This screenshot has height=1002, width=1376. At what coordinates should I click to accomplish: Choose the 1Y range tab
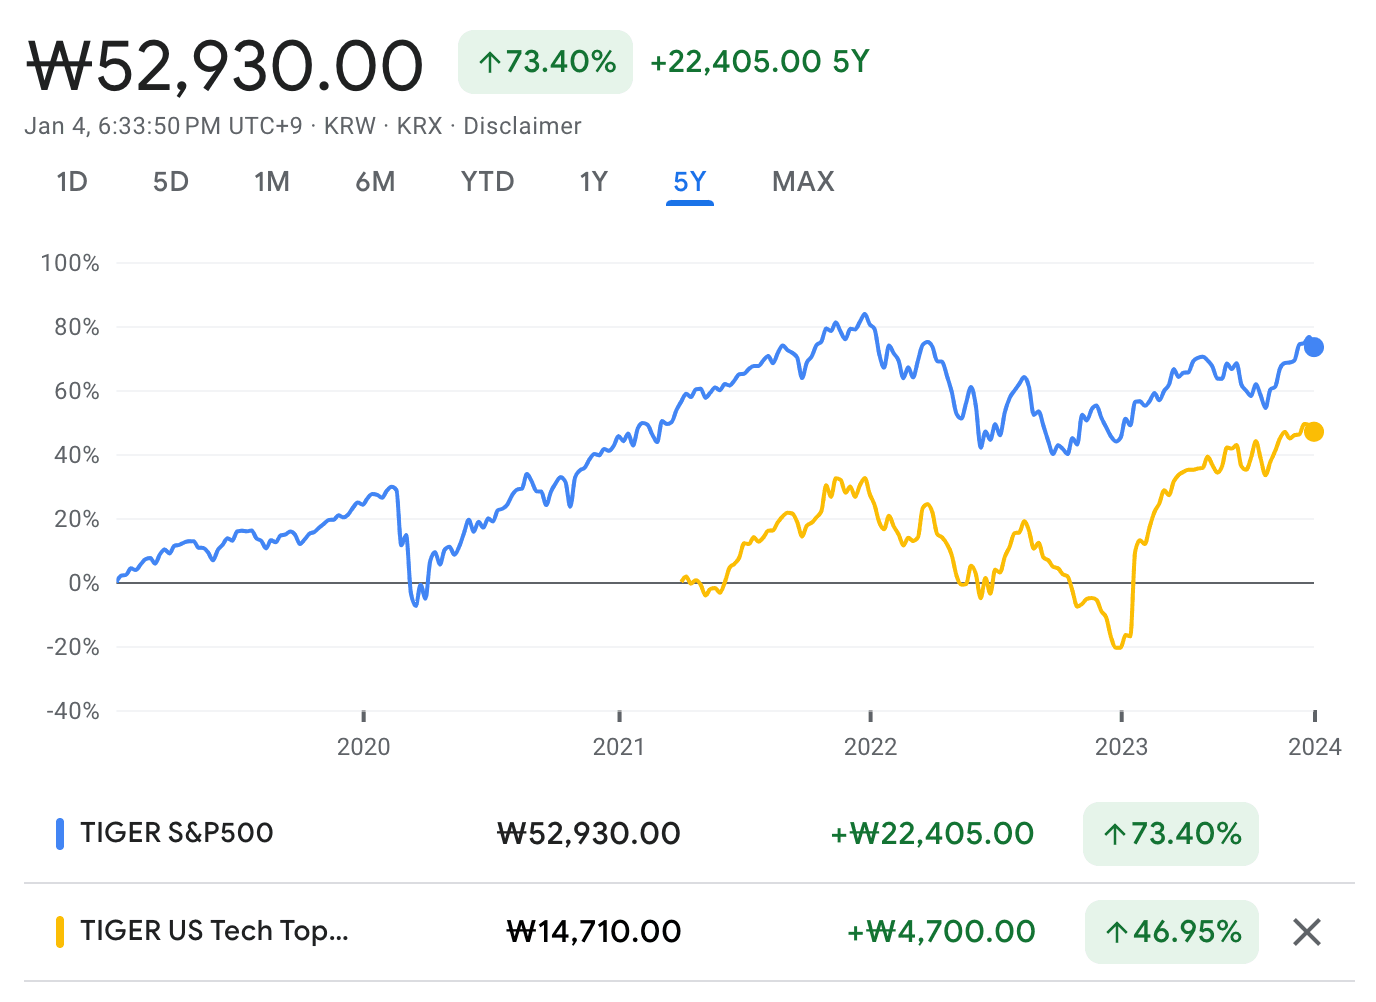tap(594, 182)
